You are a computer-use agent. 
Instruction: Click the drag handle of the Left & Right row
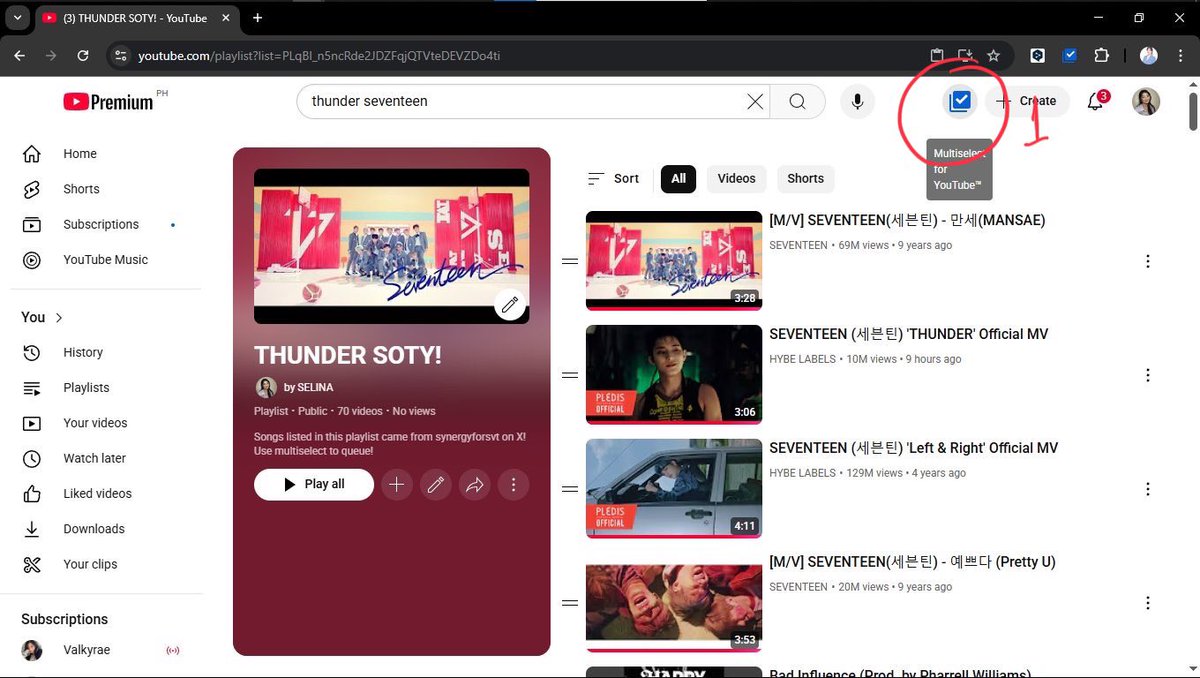[x=570, y=489]
